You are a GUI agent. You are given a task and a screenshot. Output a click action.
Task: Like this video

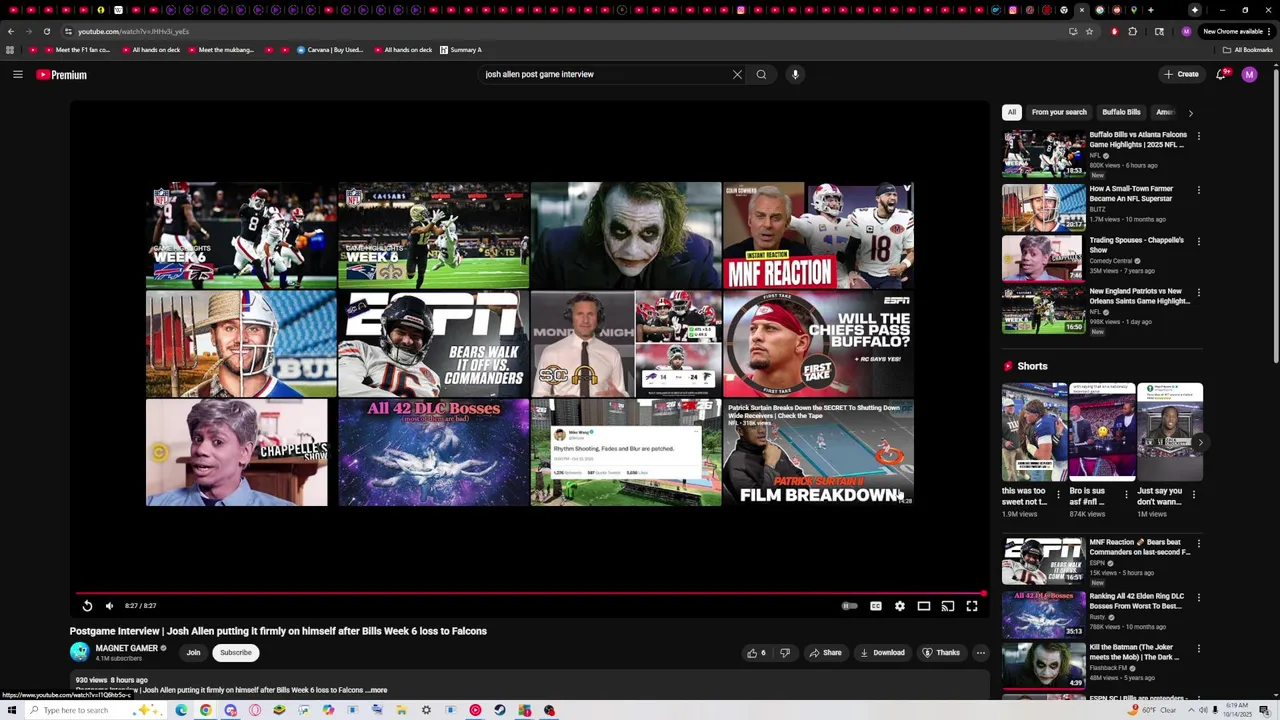click(x=756, y=653)
